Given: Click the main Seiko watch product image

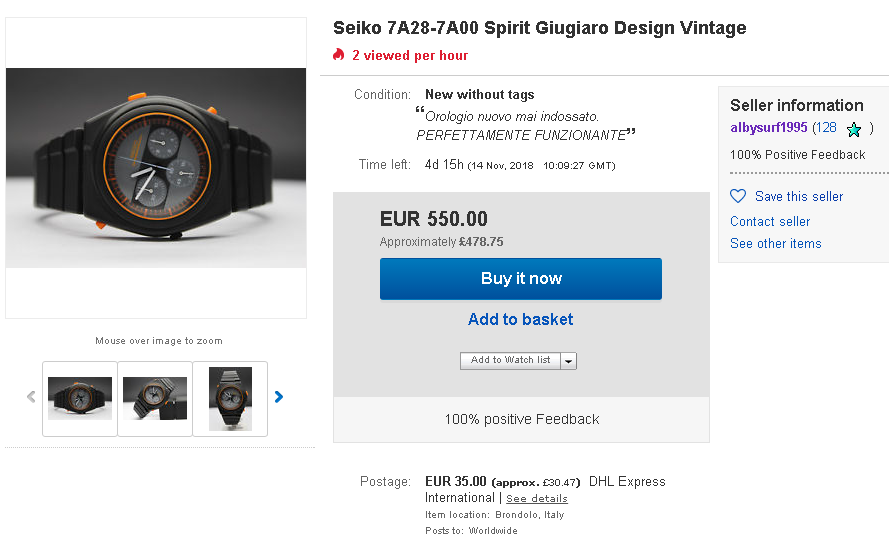Looking at the screenshot, I should tap(156, 168).
